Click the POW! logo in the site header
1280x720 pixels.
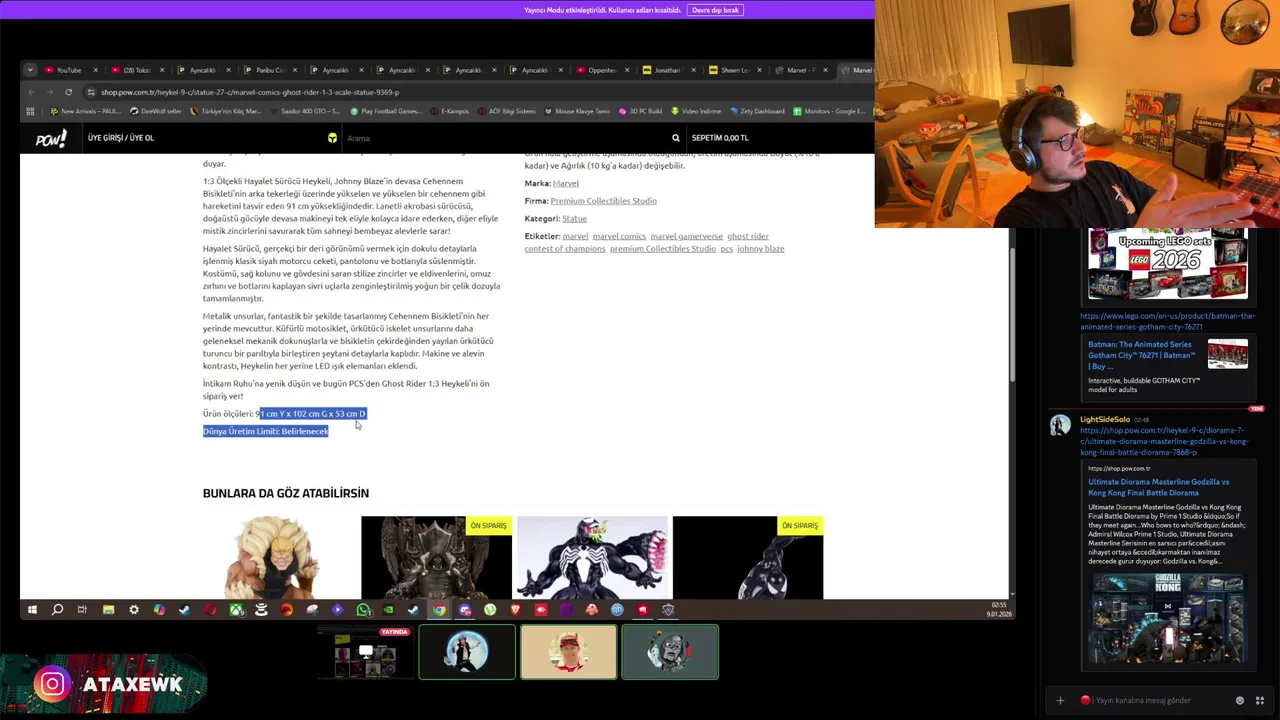point(51,138)
